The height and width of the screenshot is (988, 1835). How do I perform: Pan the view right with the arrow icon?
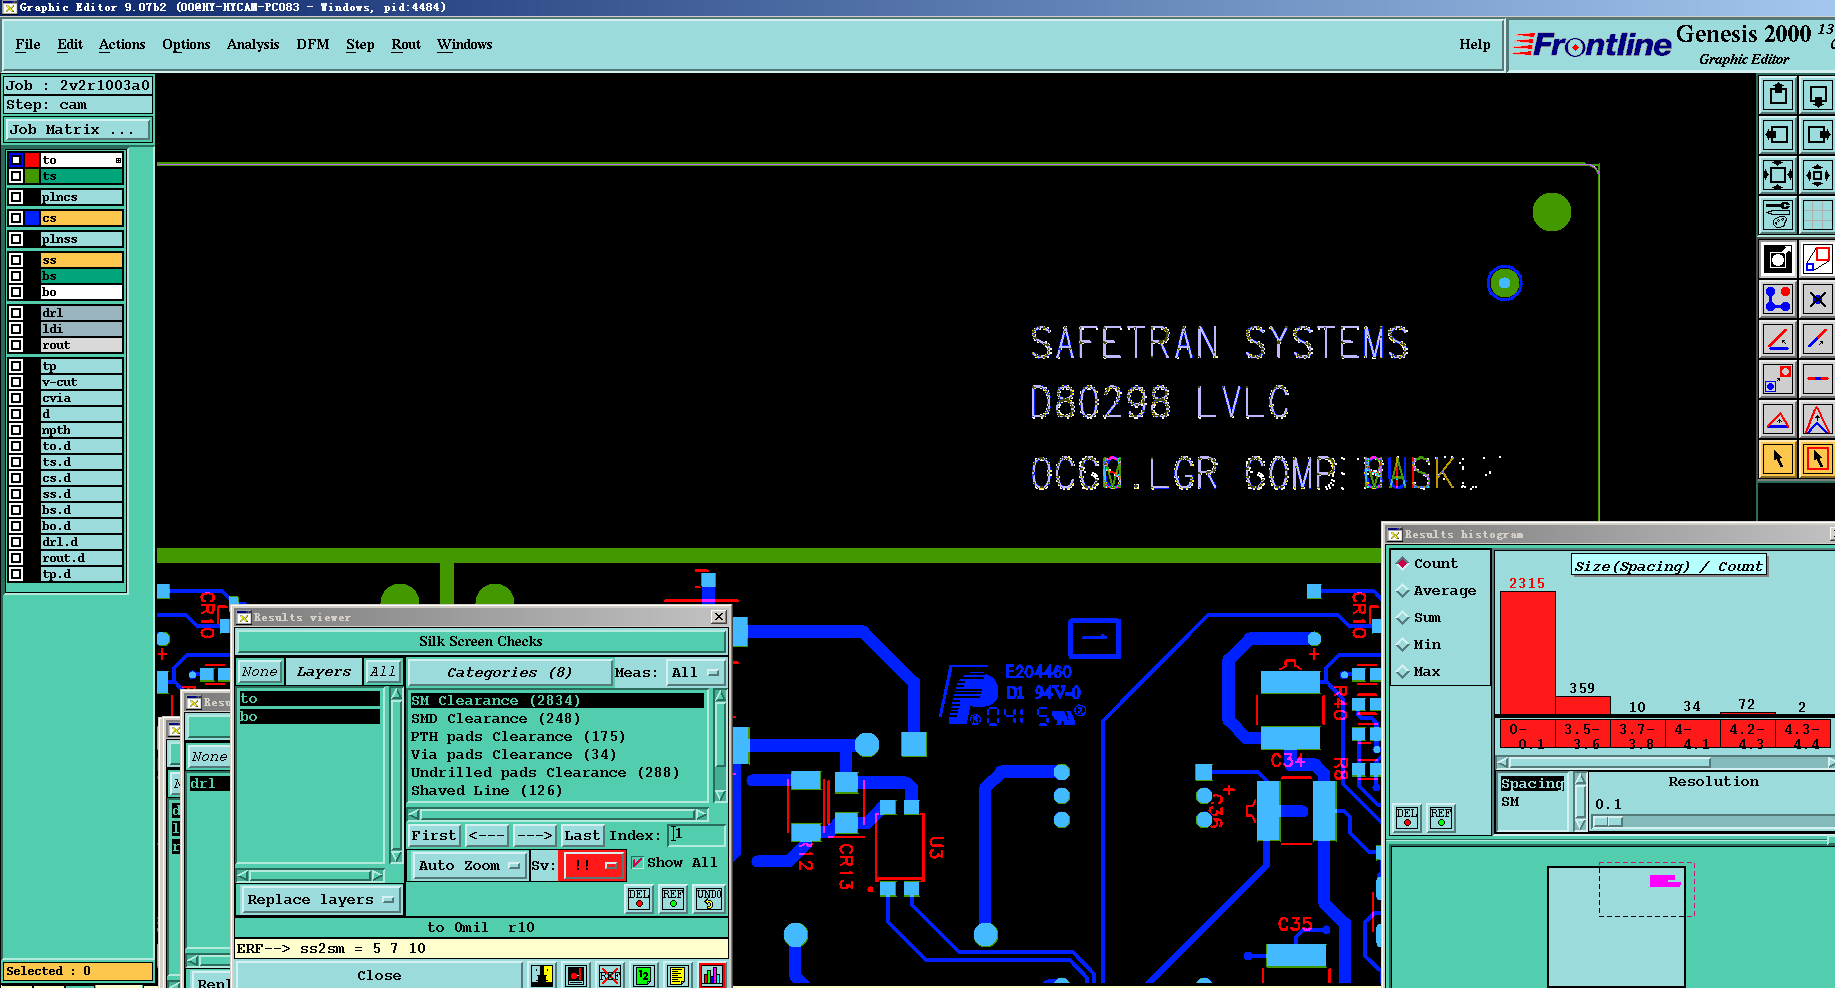(x=1817, y=134)
